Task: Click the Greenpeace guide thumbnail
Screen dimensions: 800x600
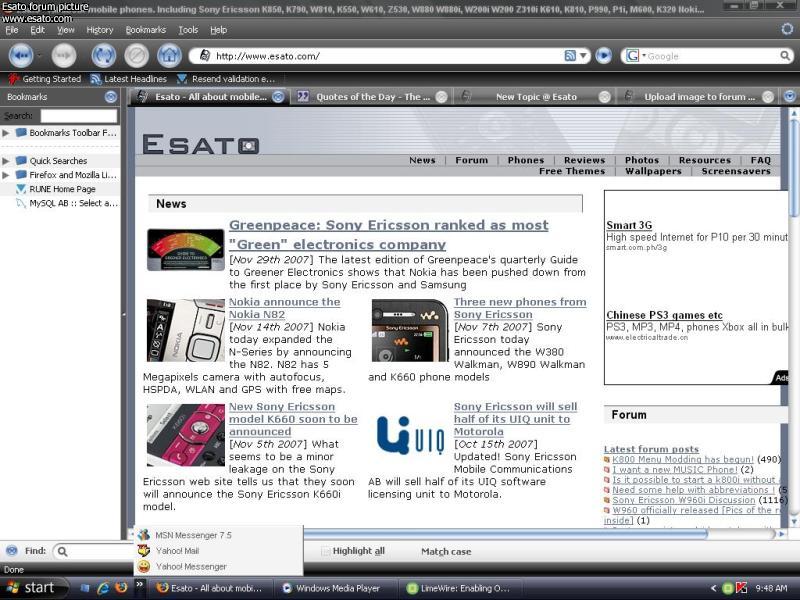Action: 186,249
